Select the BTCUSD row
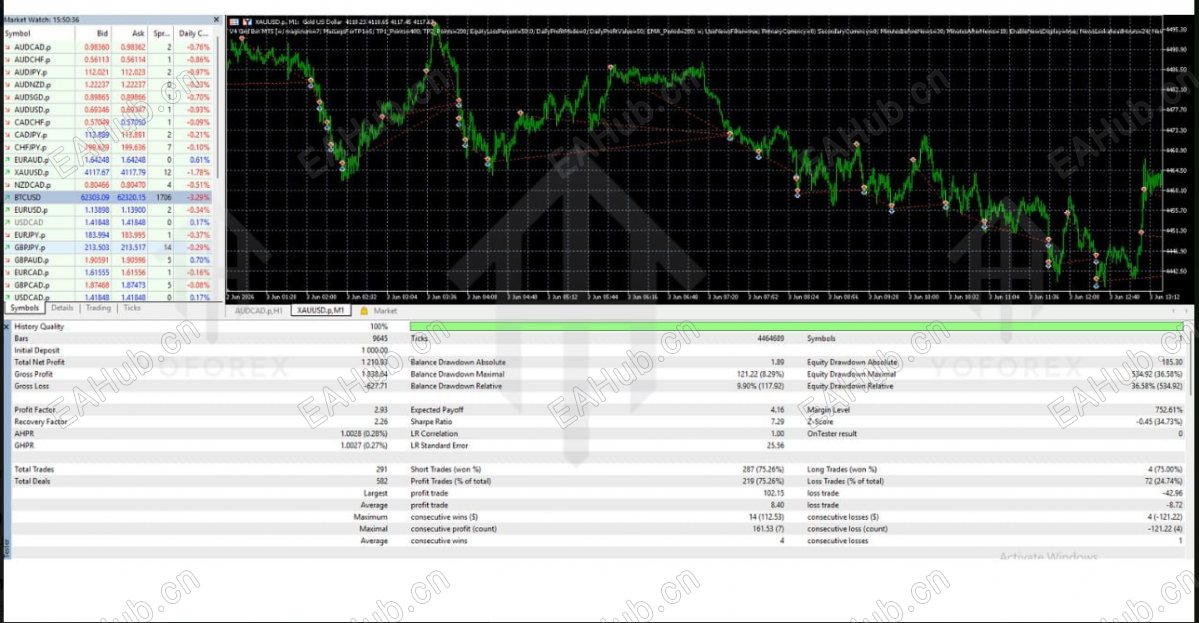Viewport: 1199px width, 623px height. (107, 197)
